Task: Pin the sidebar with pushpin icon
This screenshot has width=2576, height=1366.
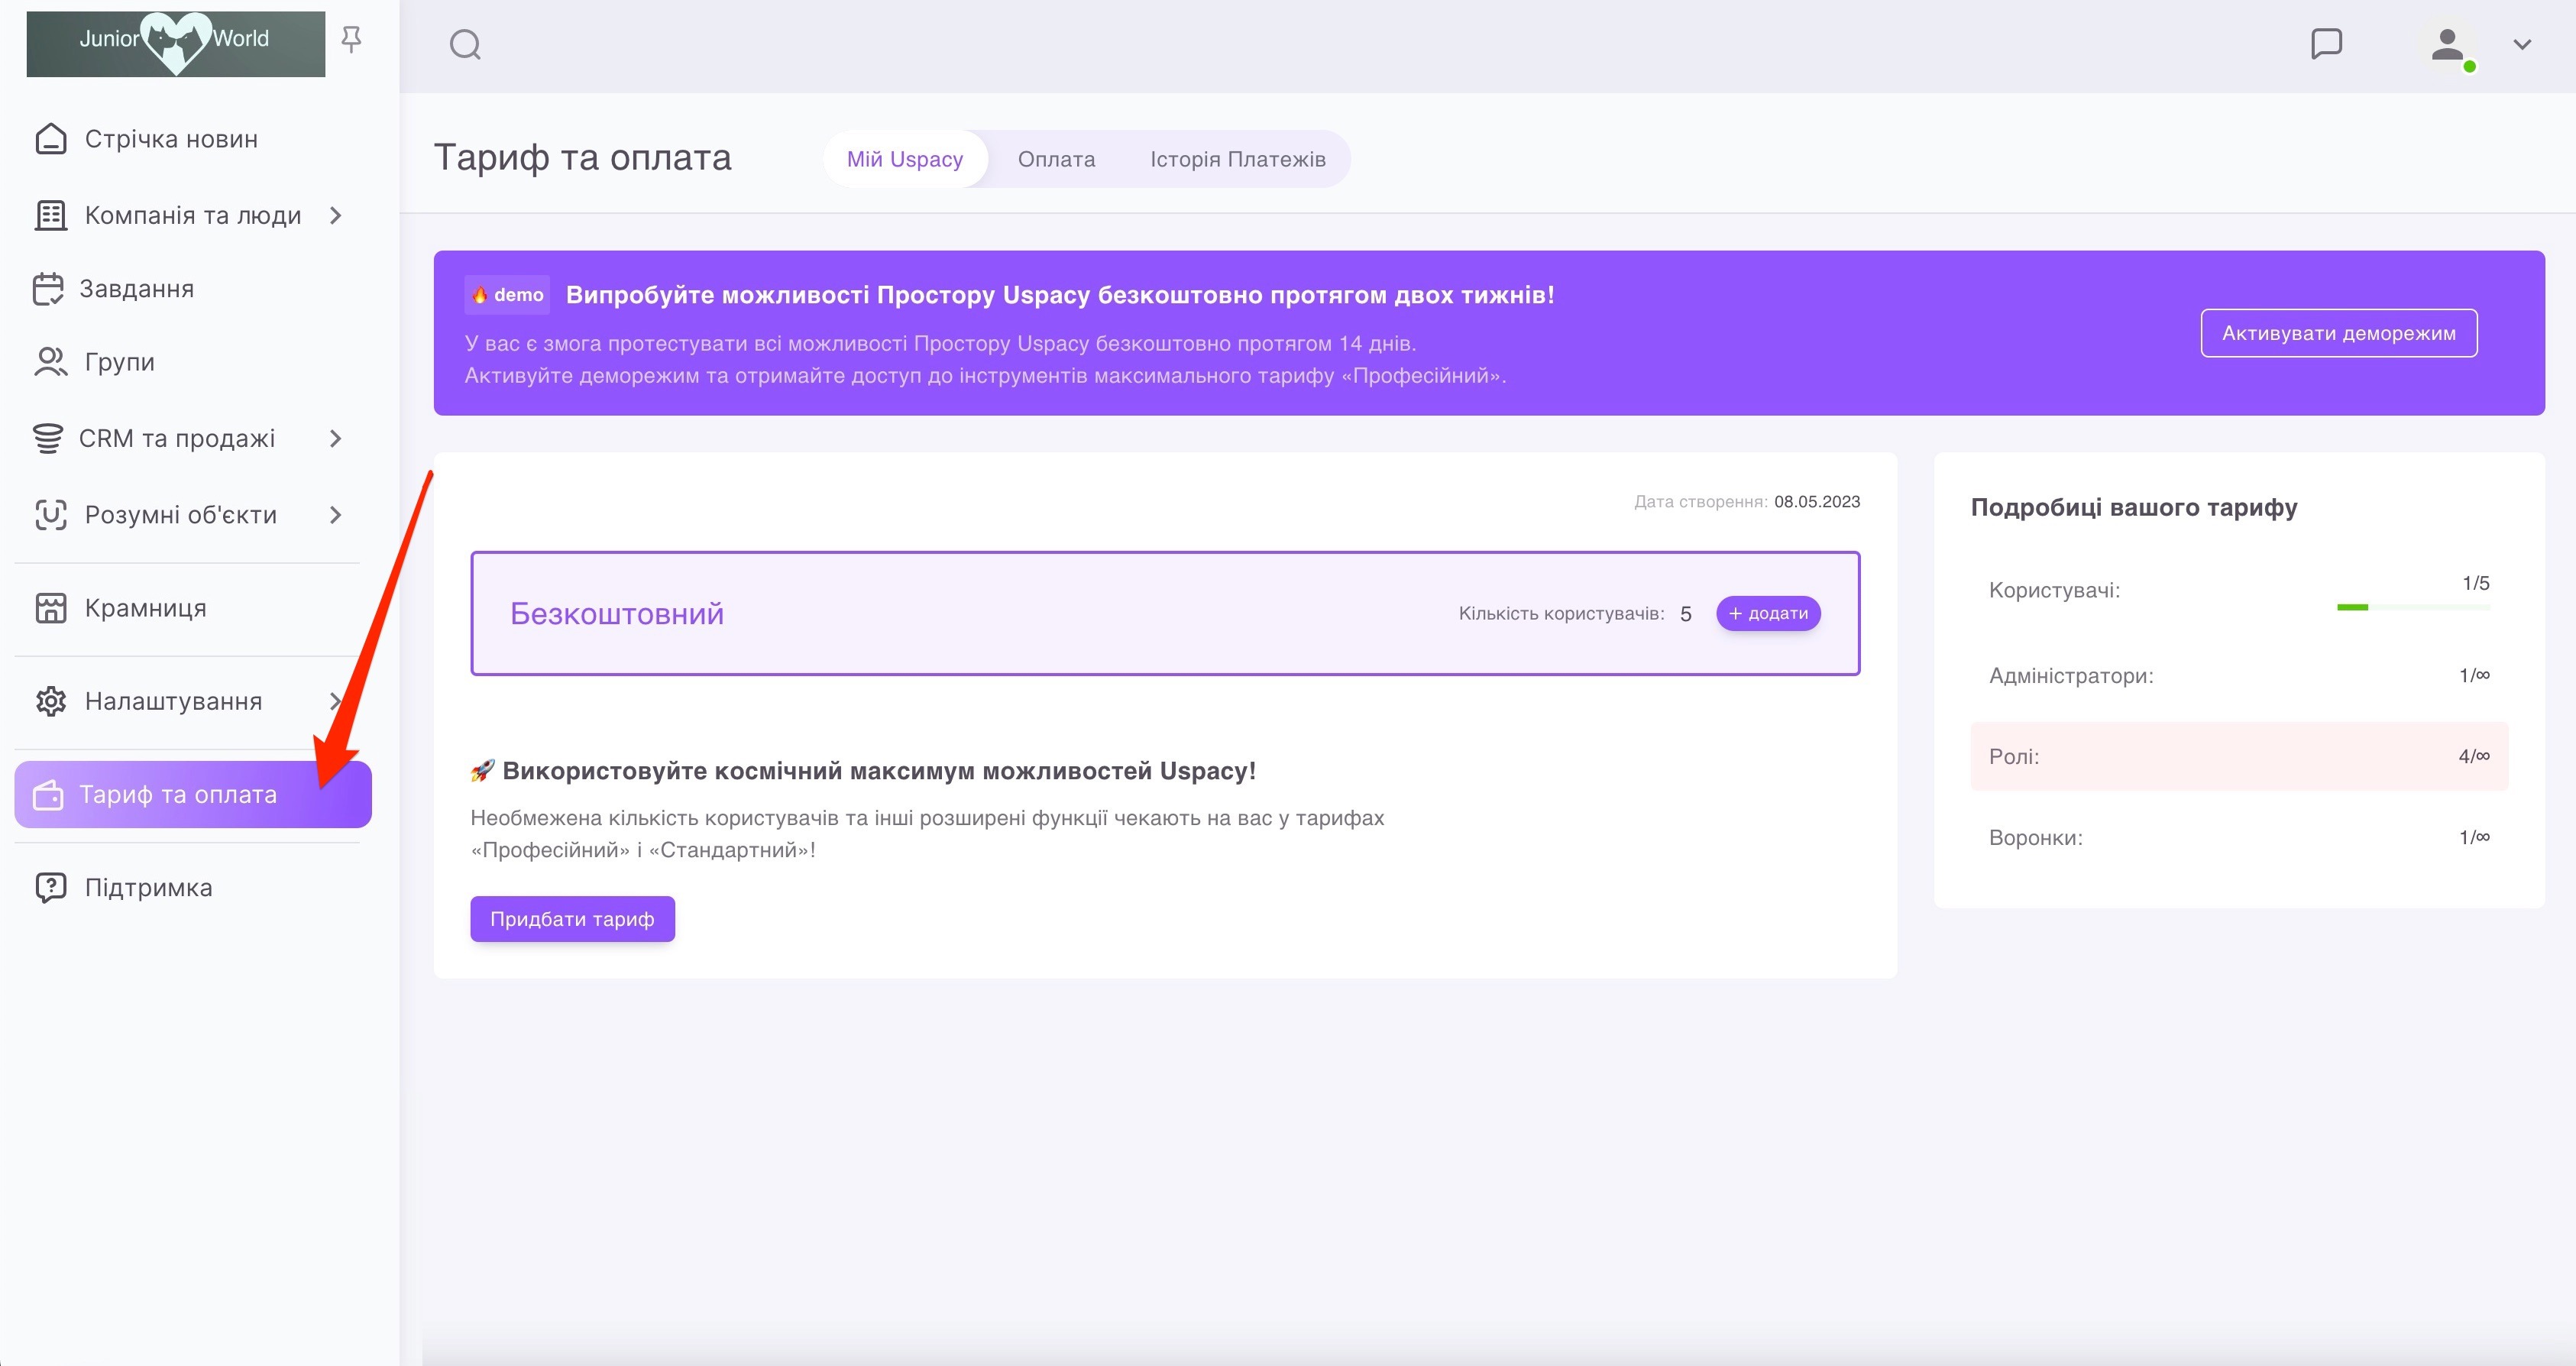Action: click(x=351, y=40)
